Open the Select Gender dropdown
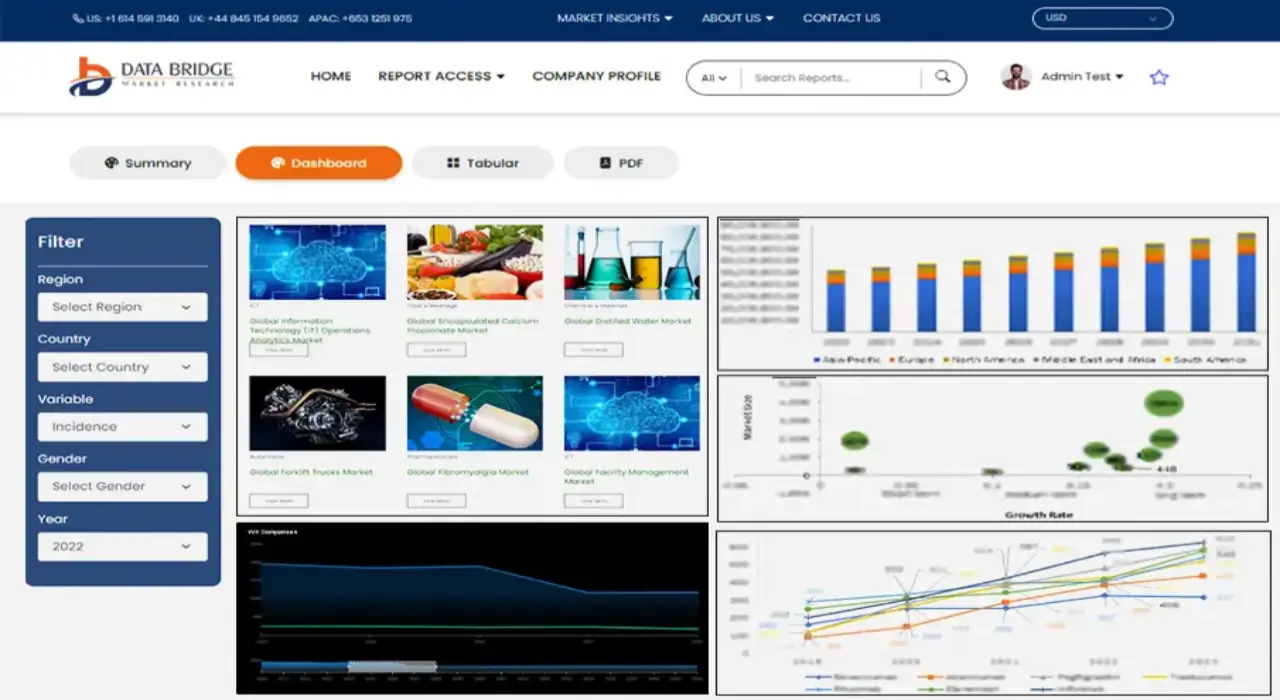 point(122,486)
